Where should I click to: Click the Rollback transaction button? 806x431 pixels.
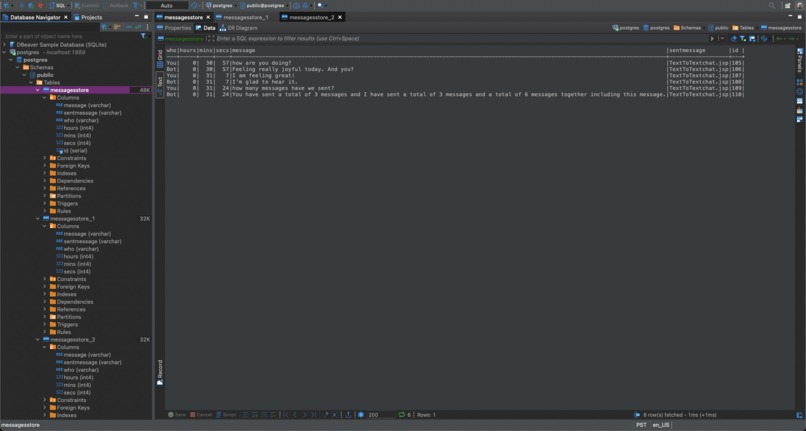[x=117, y=6]
